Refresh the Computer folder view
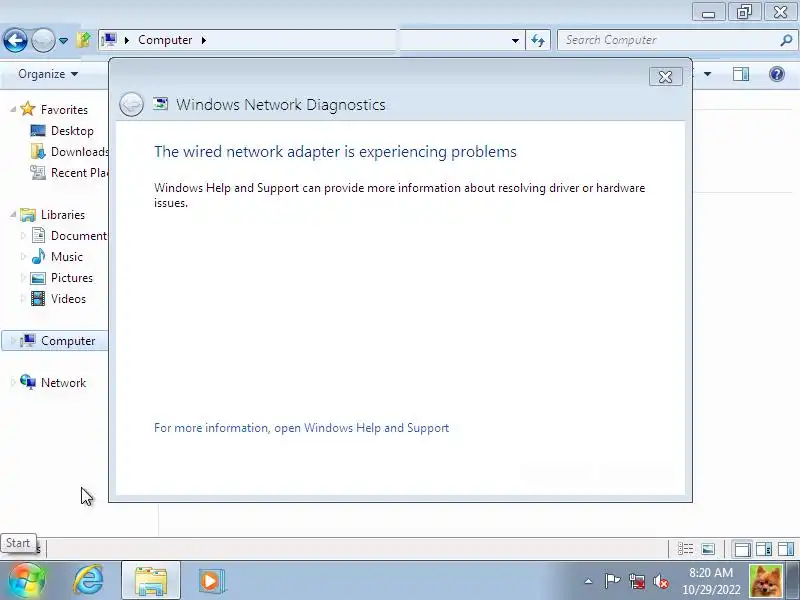Image resolution: width=800 pixels, height=600 pixels. click(x=538, y=40)
